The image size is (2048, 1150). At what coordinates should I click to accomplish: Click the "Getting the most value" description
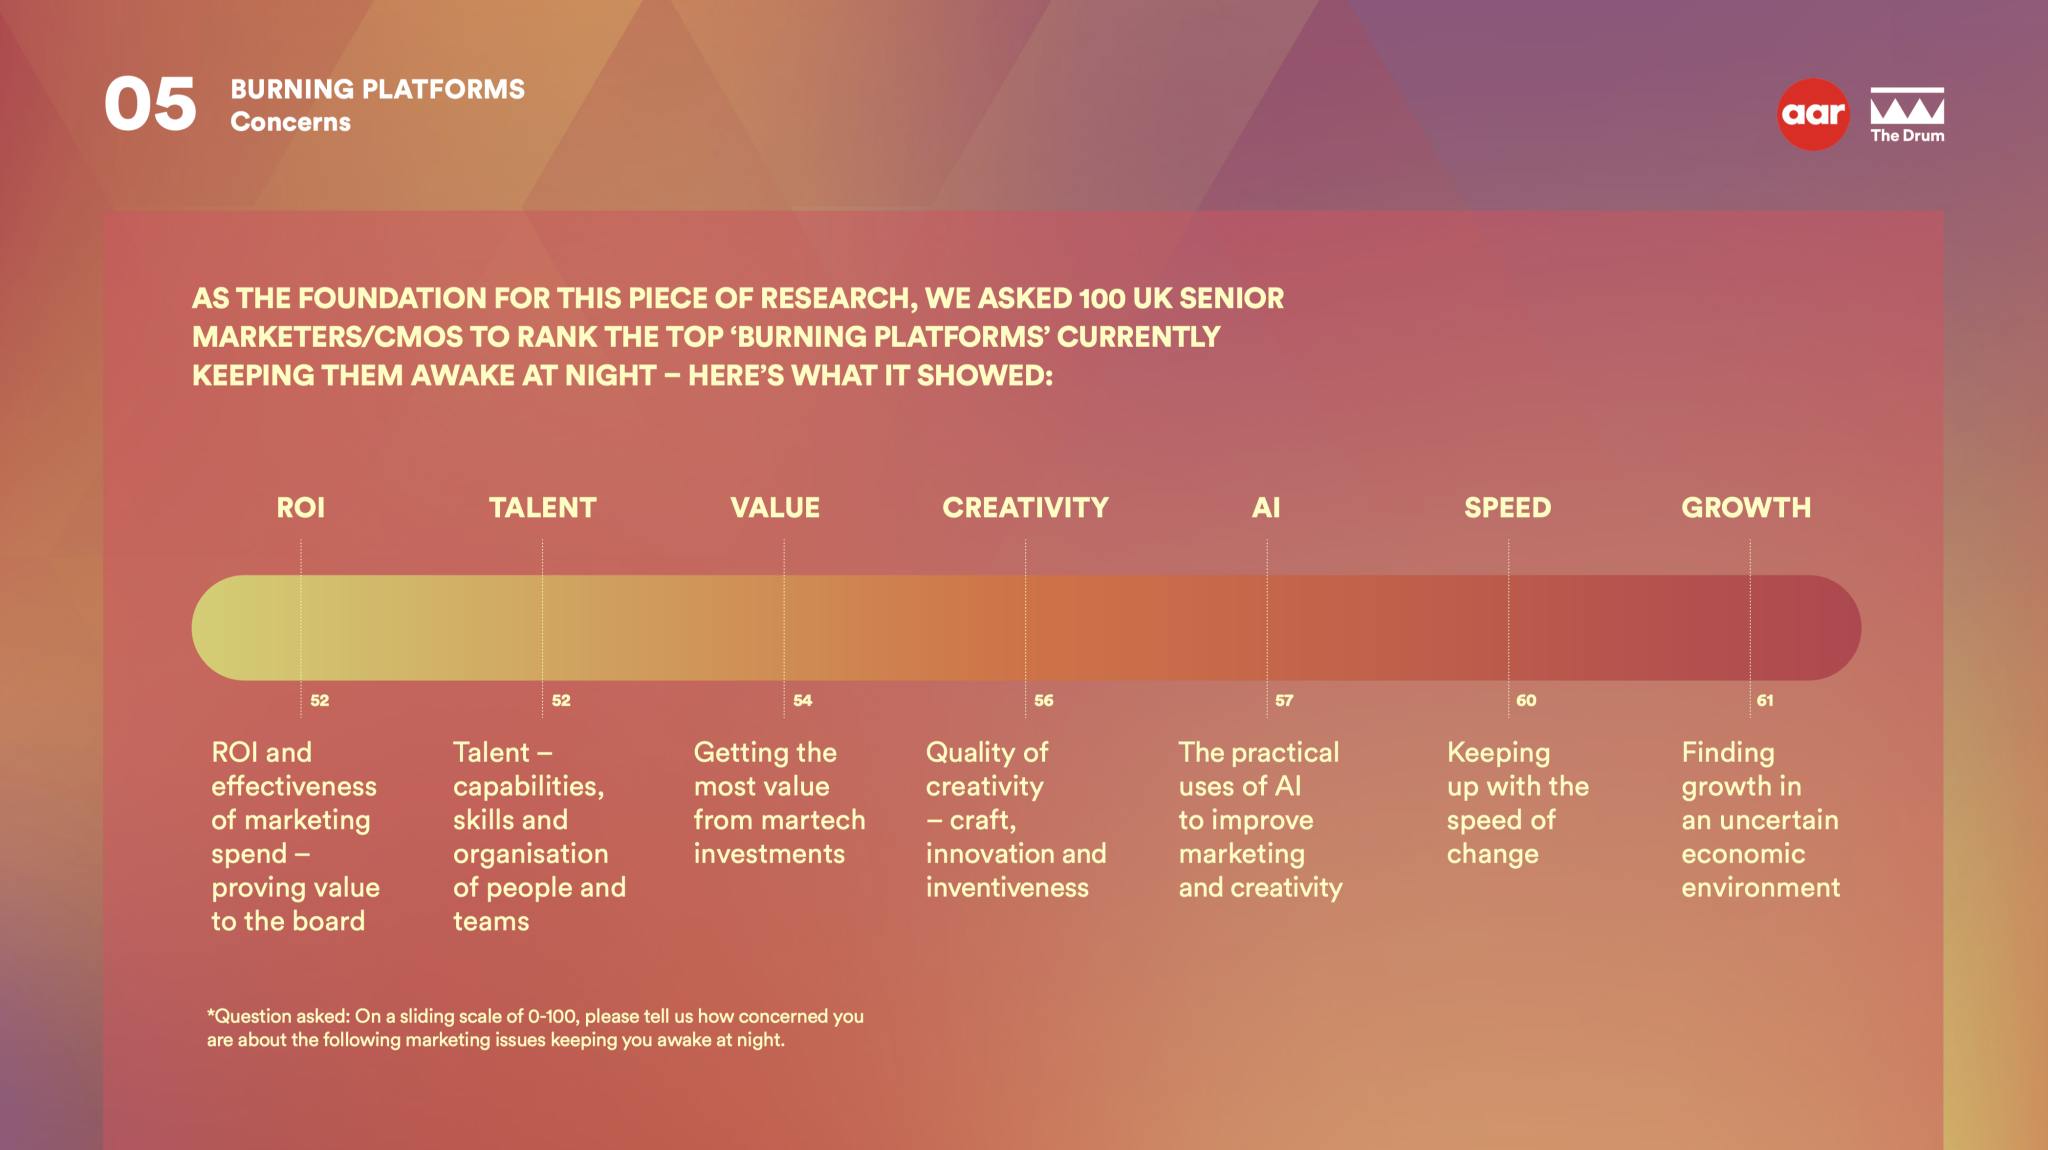(779, 803)
